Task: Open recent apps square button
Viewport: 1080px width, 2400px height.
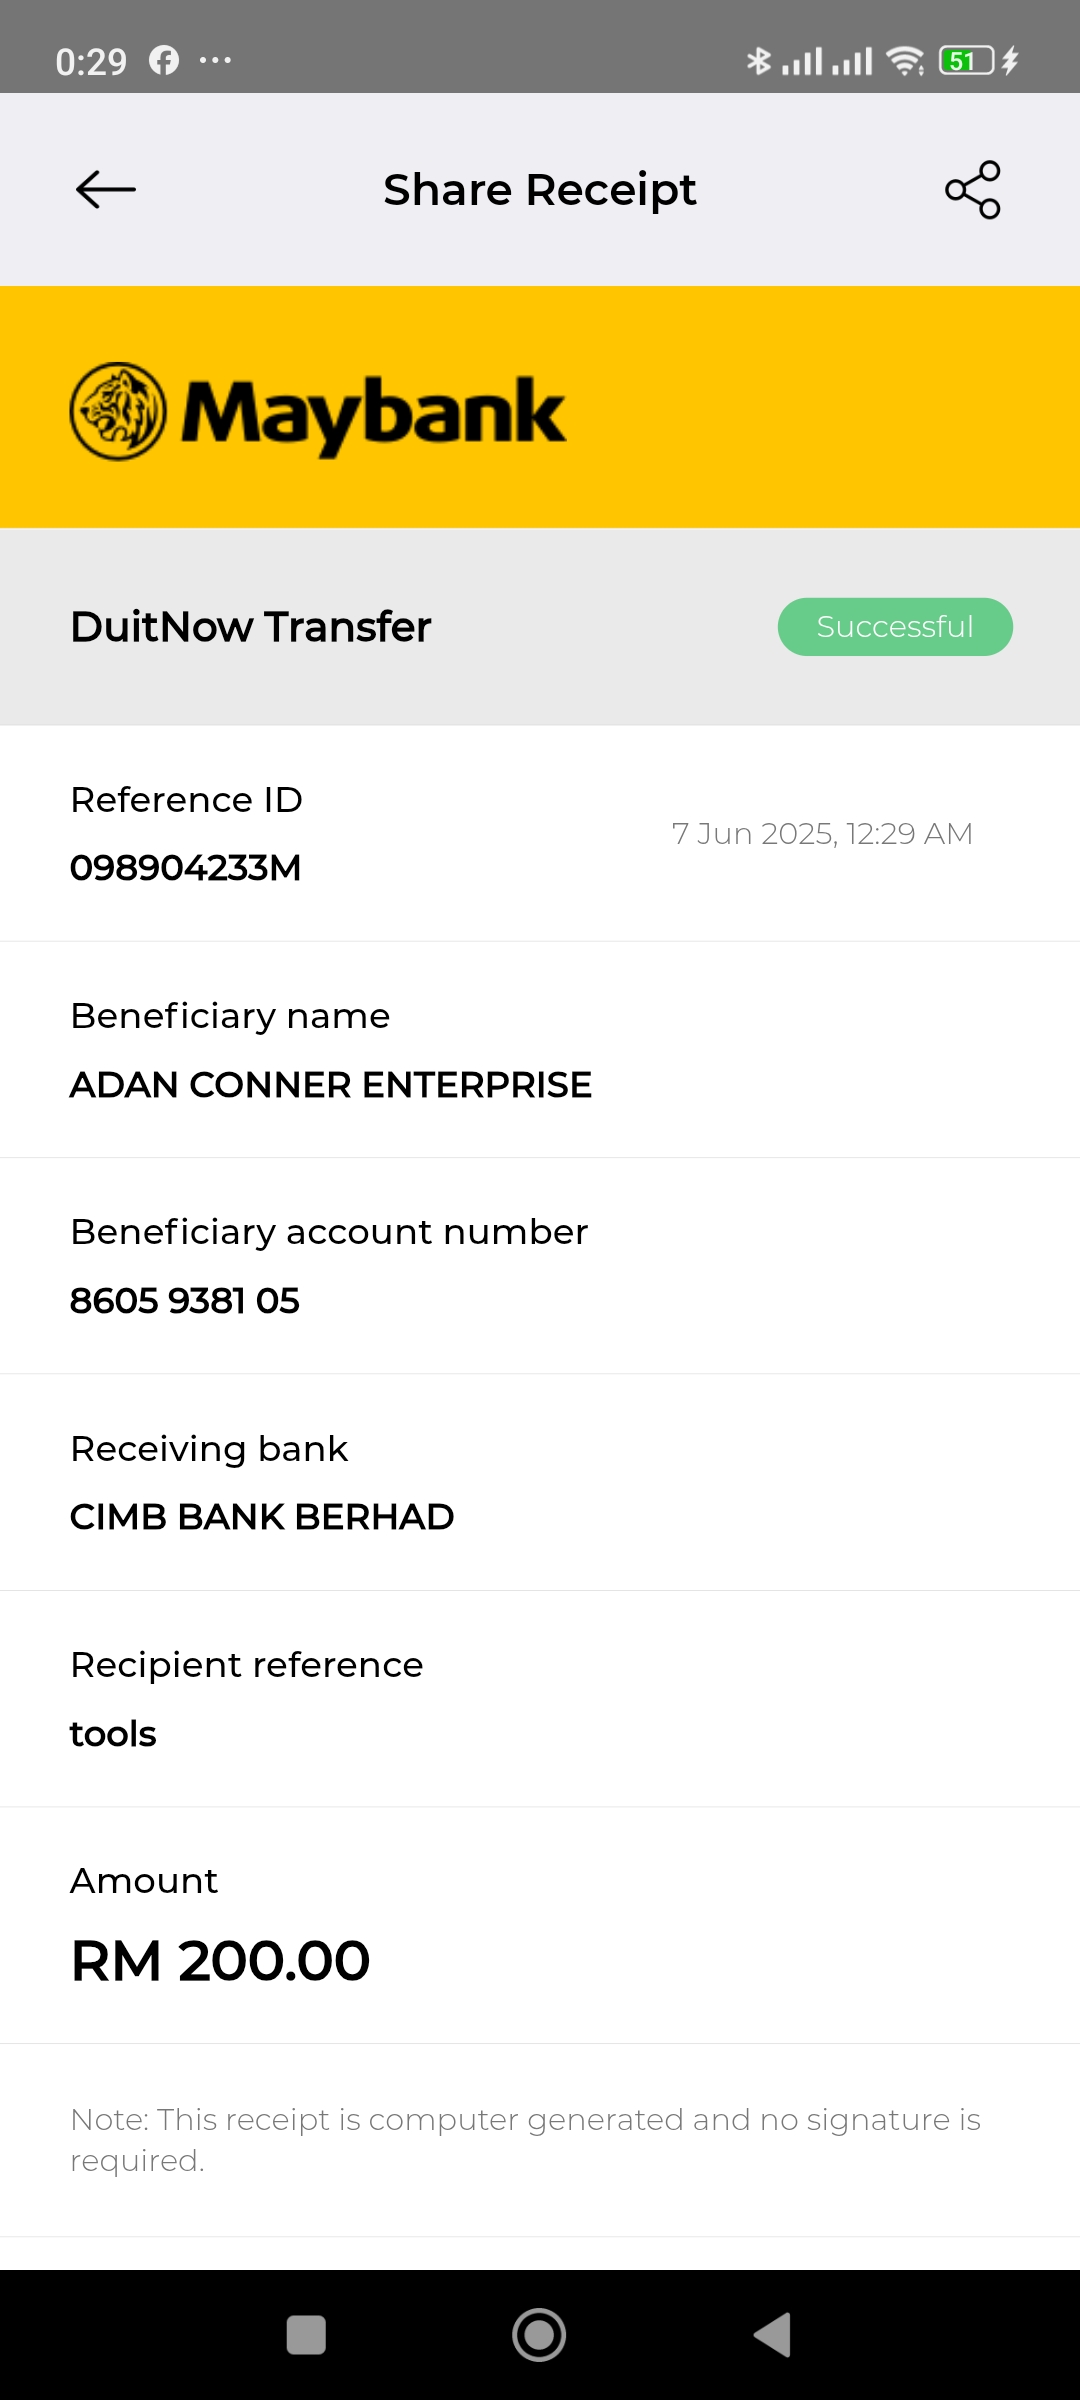Action: pyautogui.click(x=306, y=2335)
